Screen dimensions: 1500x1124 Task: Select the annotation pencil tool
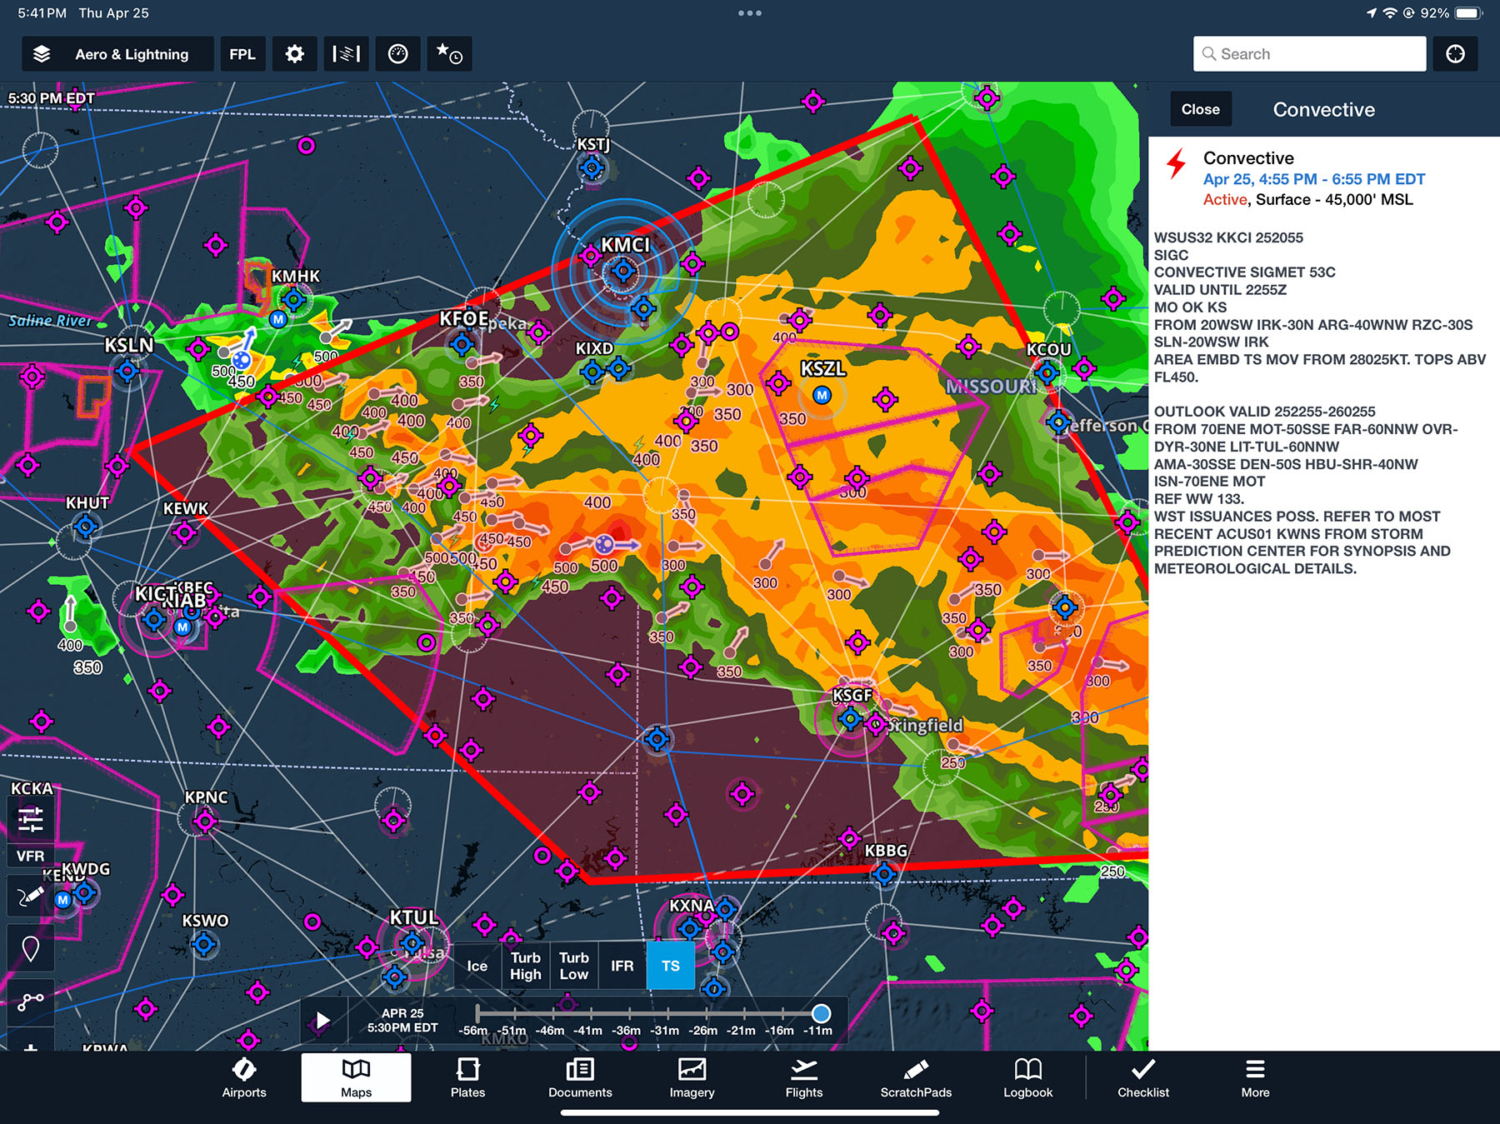pos(30,896)
